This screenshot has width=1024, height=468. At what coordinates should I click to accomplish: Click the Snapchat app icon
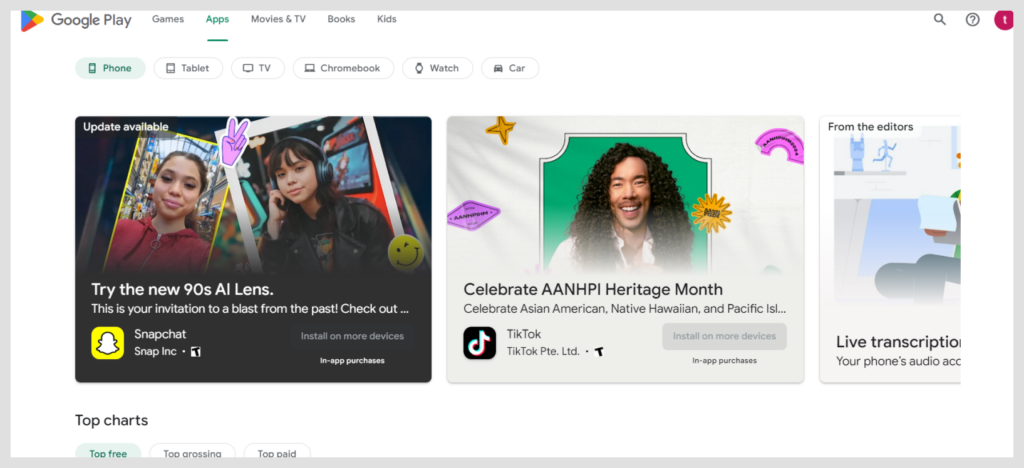click(107, 342)
